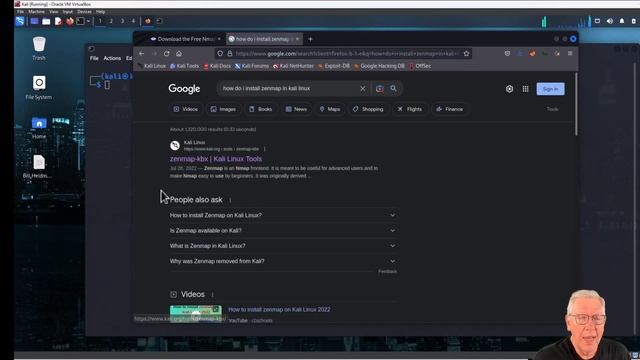
Task: Open a new Firefox tab with plus button
Action: tap(310, 39)
